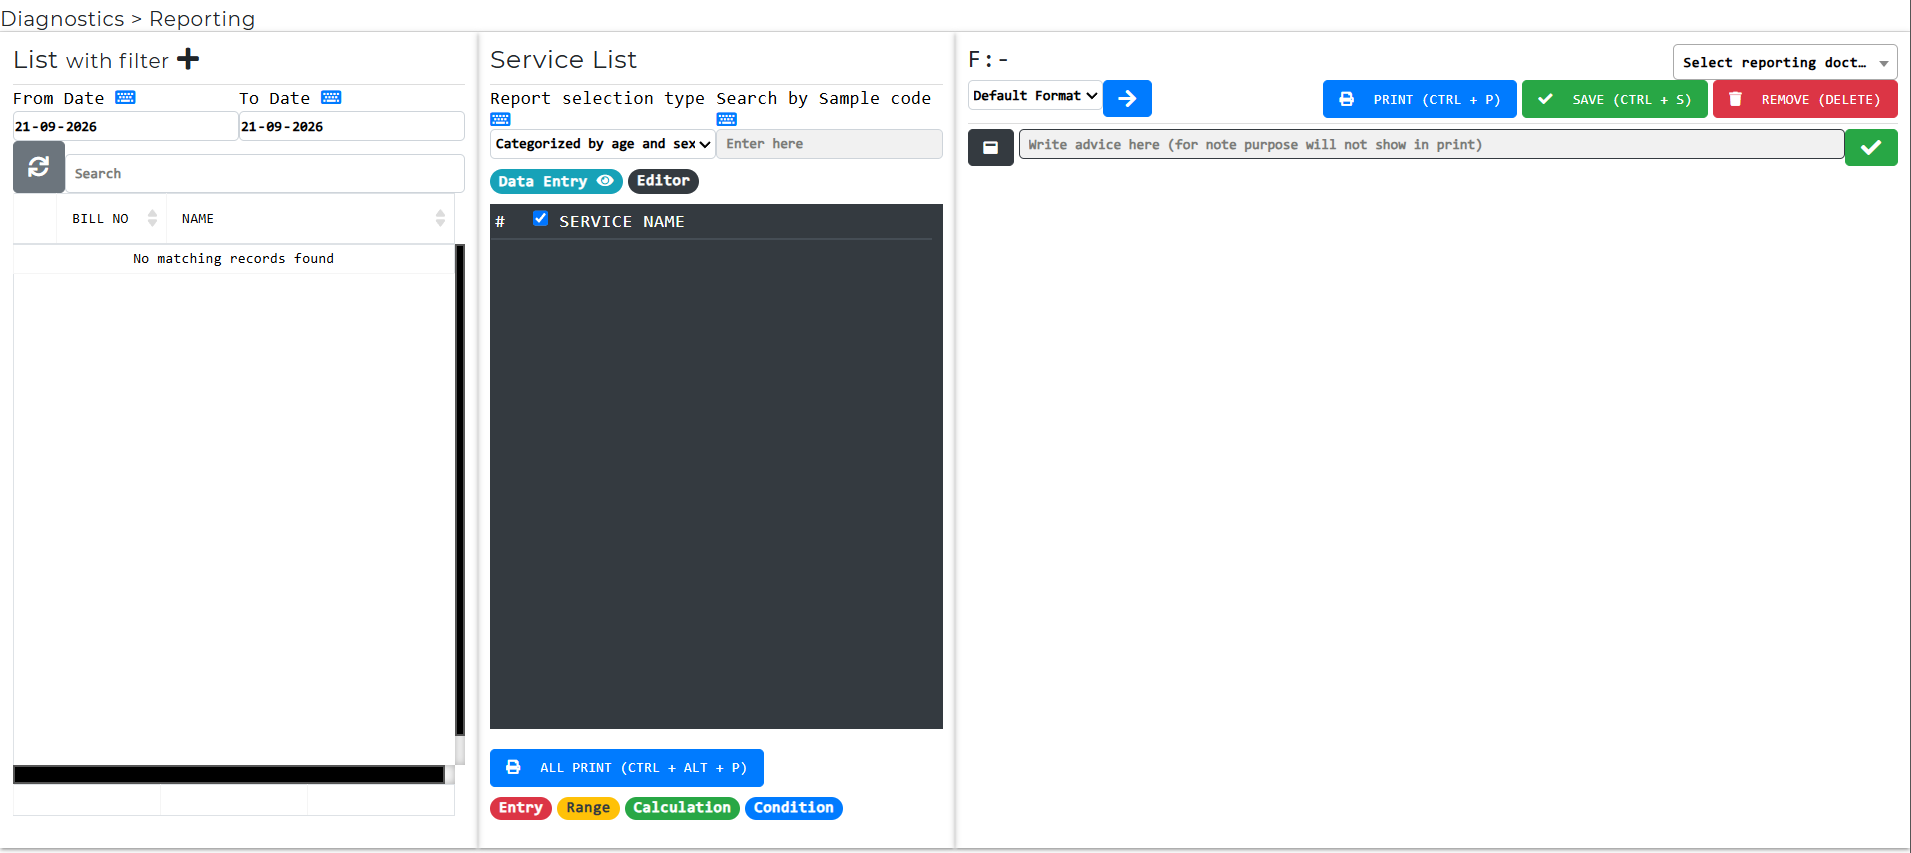Click the plus icon next to List with filter
The height and width of the screenshot is (853, 1911).
(x=188, y=60)
